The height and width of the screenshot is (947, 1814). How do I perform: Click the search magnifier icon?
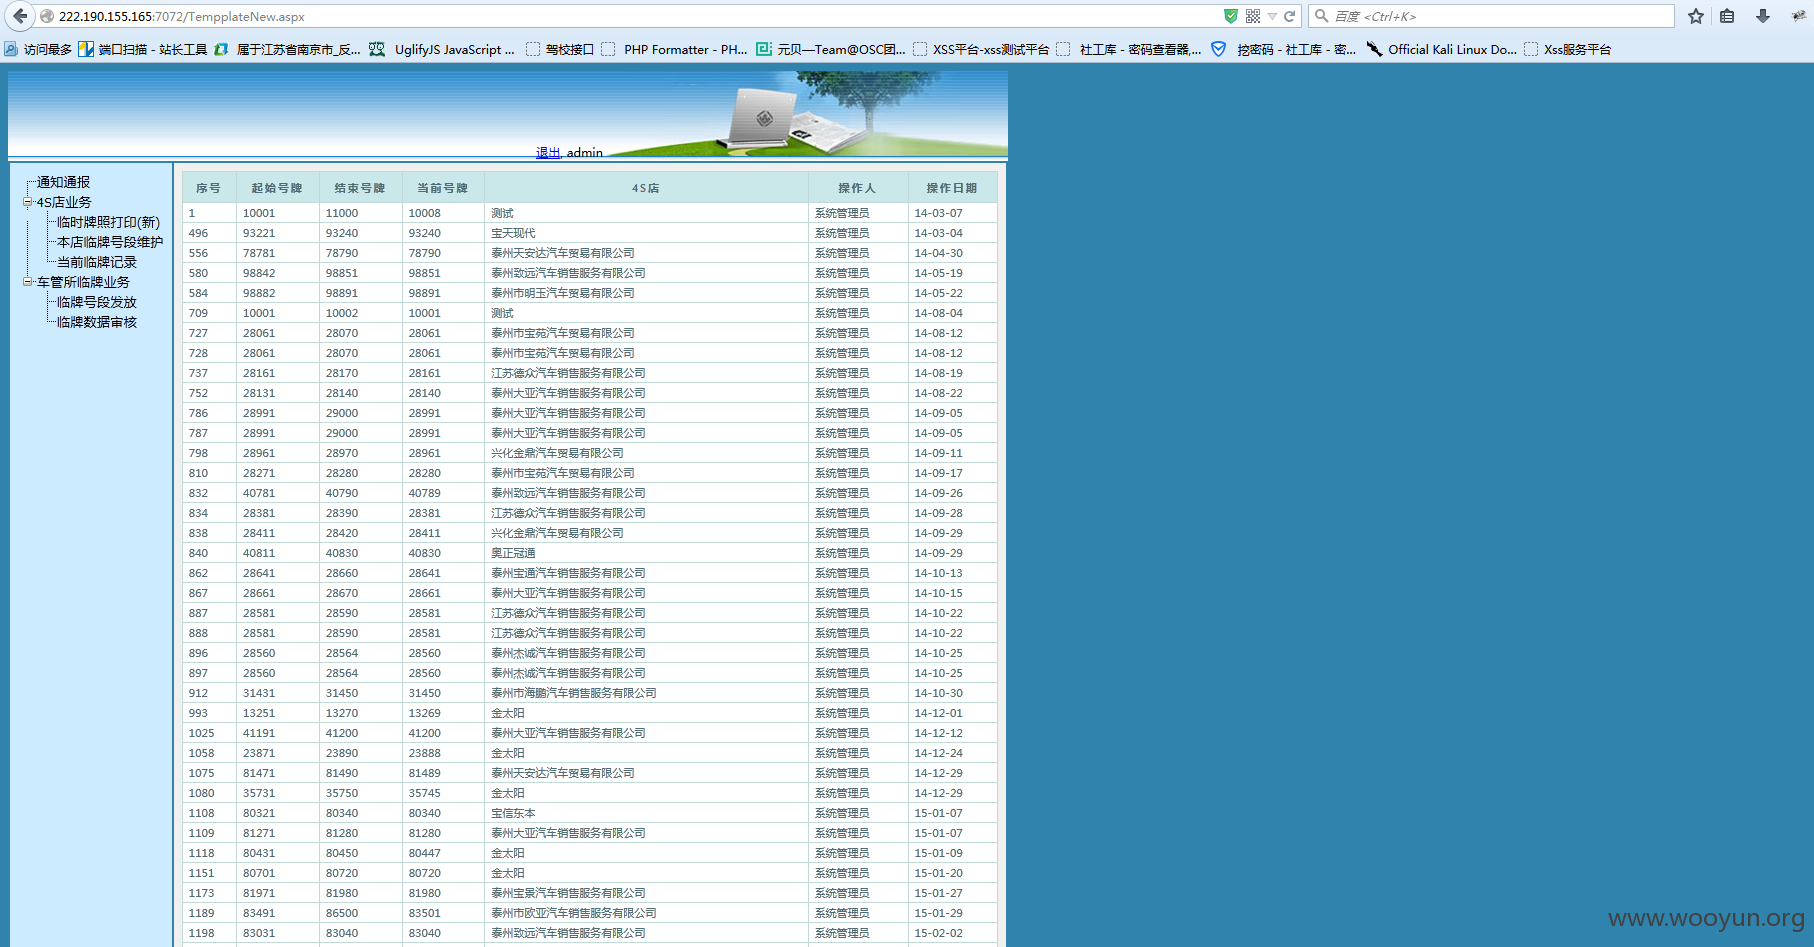1322,16
